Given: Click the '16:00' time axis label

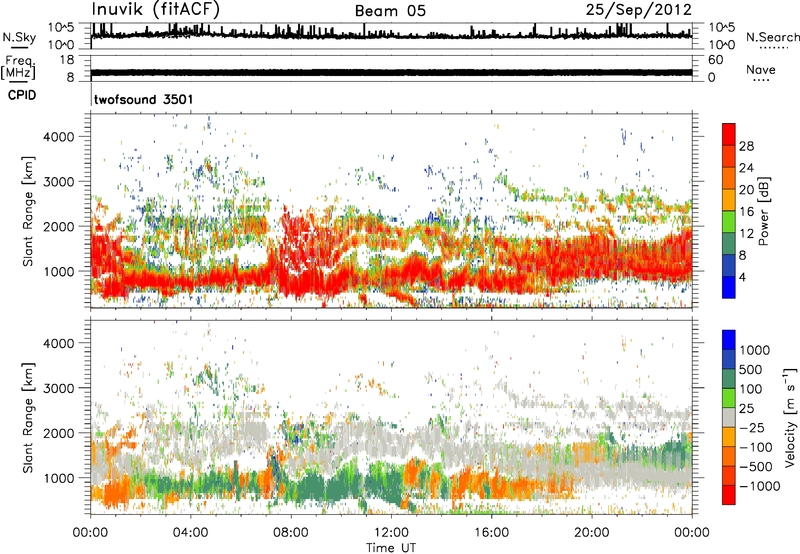Looking at the screenshot, I should [x=491, y=533].
